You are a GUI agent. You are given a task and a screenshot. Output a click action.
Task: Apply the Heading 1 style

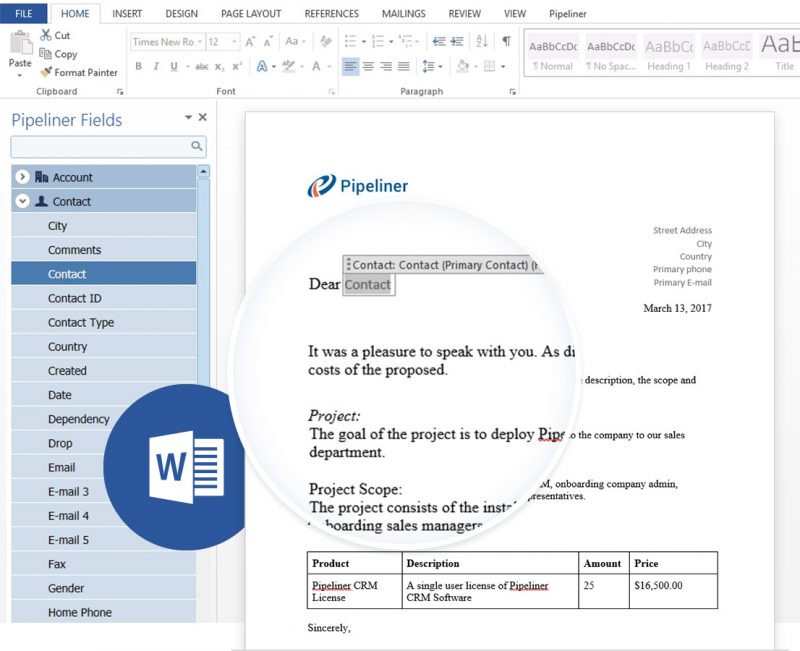[x=669, y=54]
